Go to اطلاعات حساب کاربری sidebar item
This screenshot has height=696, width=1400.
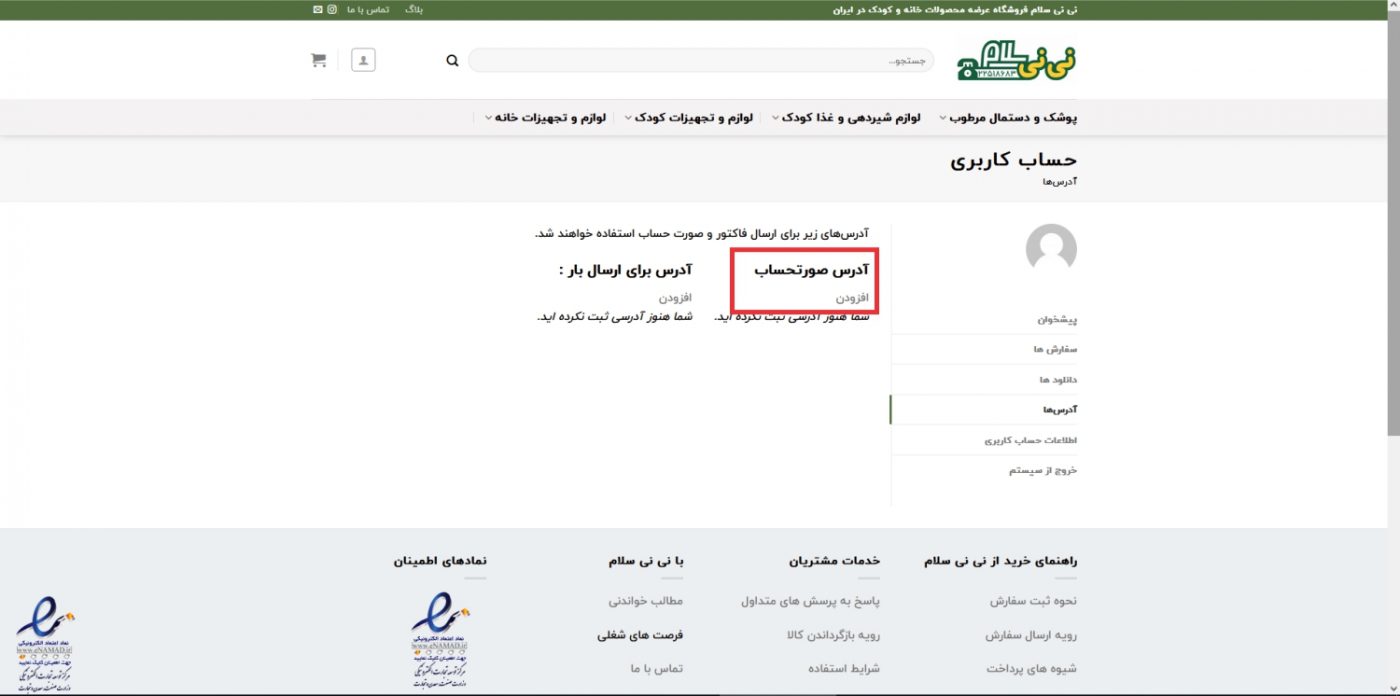pos(1030,440)
